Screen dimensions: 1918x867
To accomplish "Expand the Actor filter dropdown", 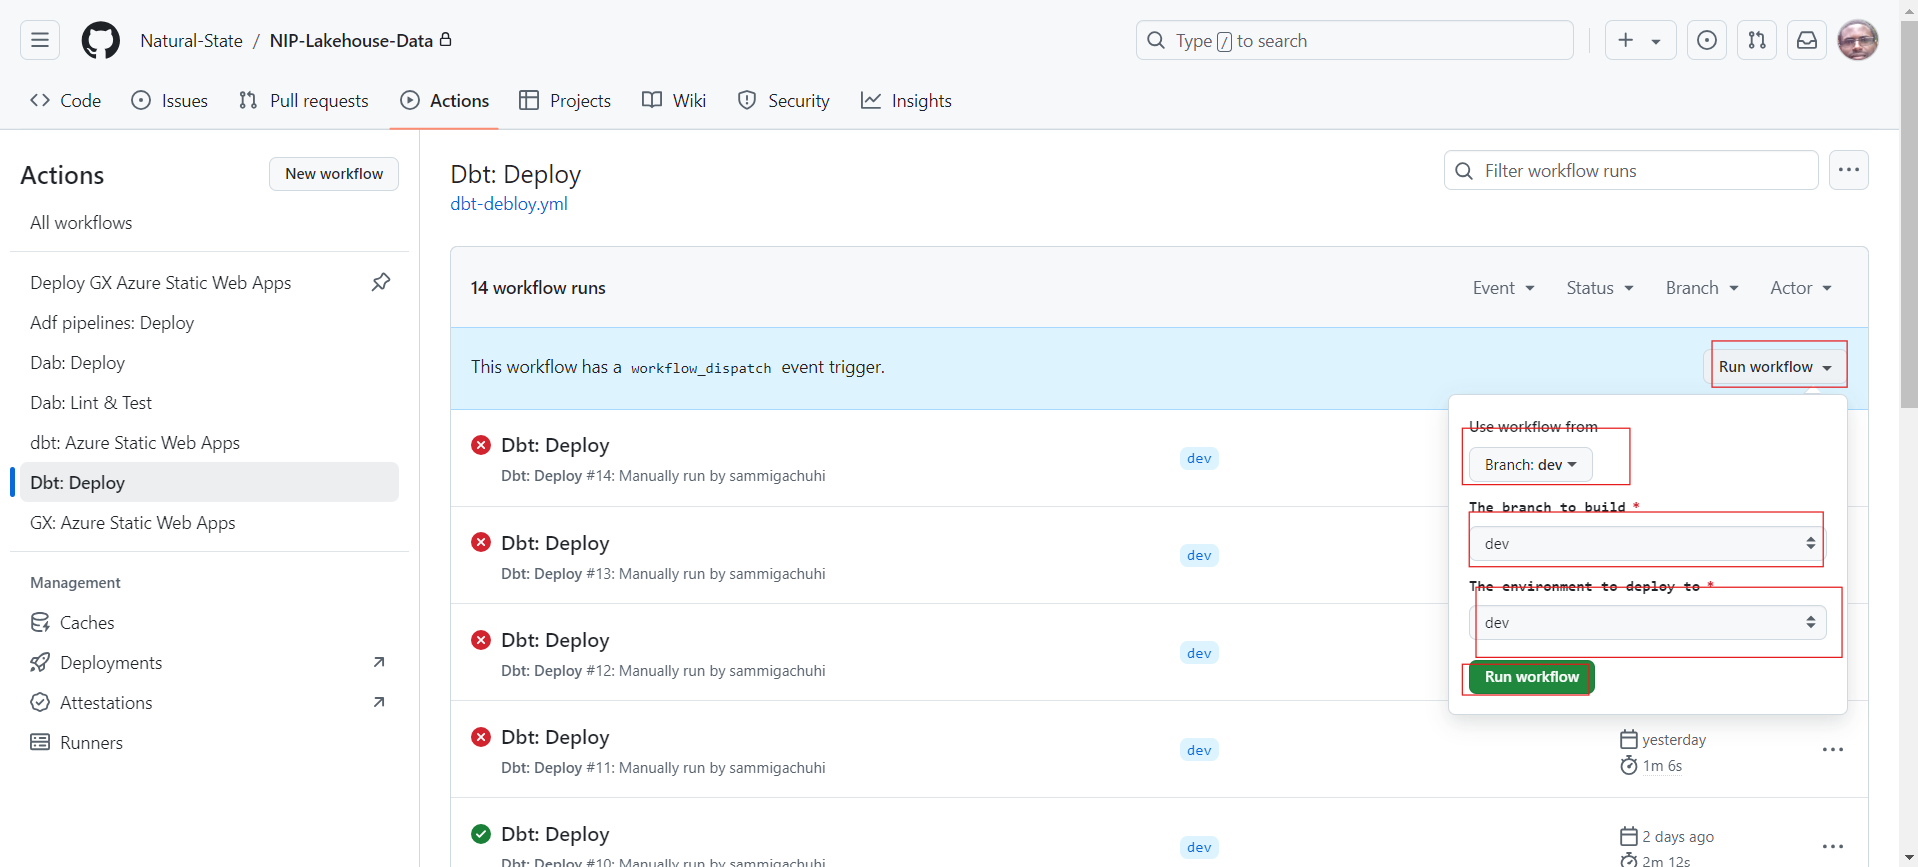I will (x=1801, y=288).
